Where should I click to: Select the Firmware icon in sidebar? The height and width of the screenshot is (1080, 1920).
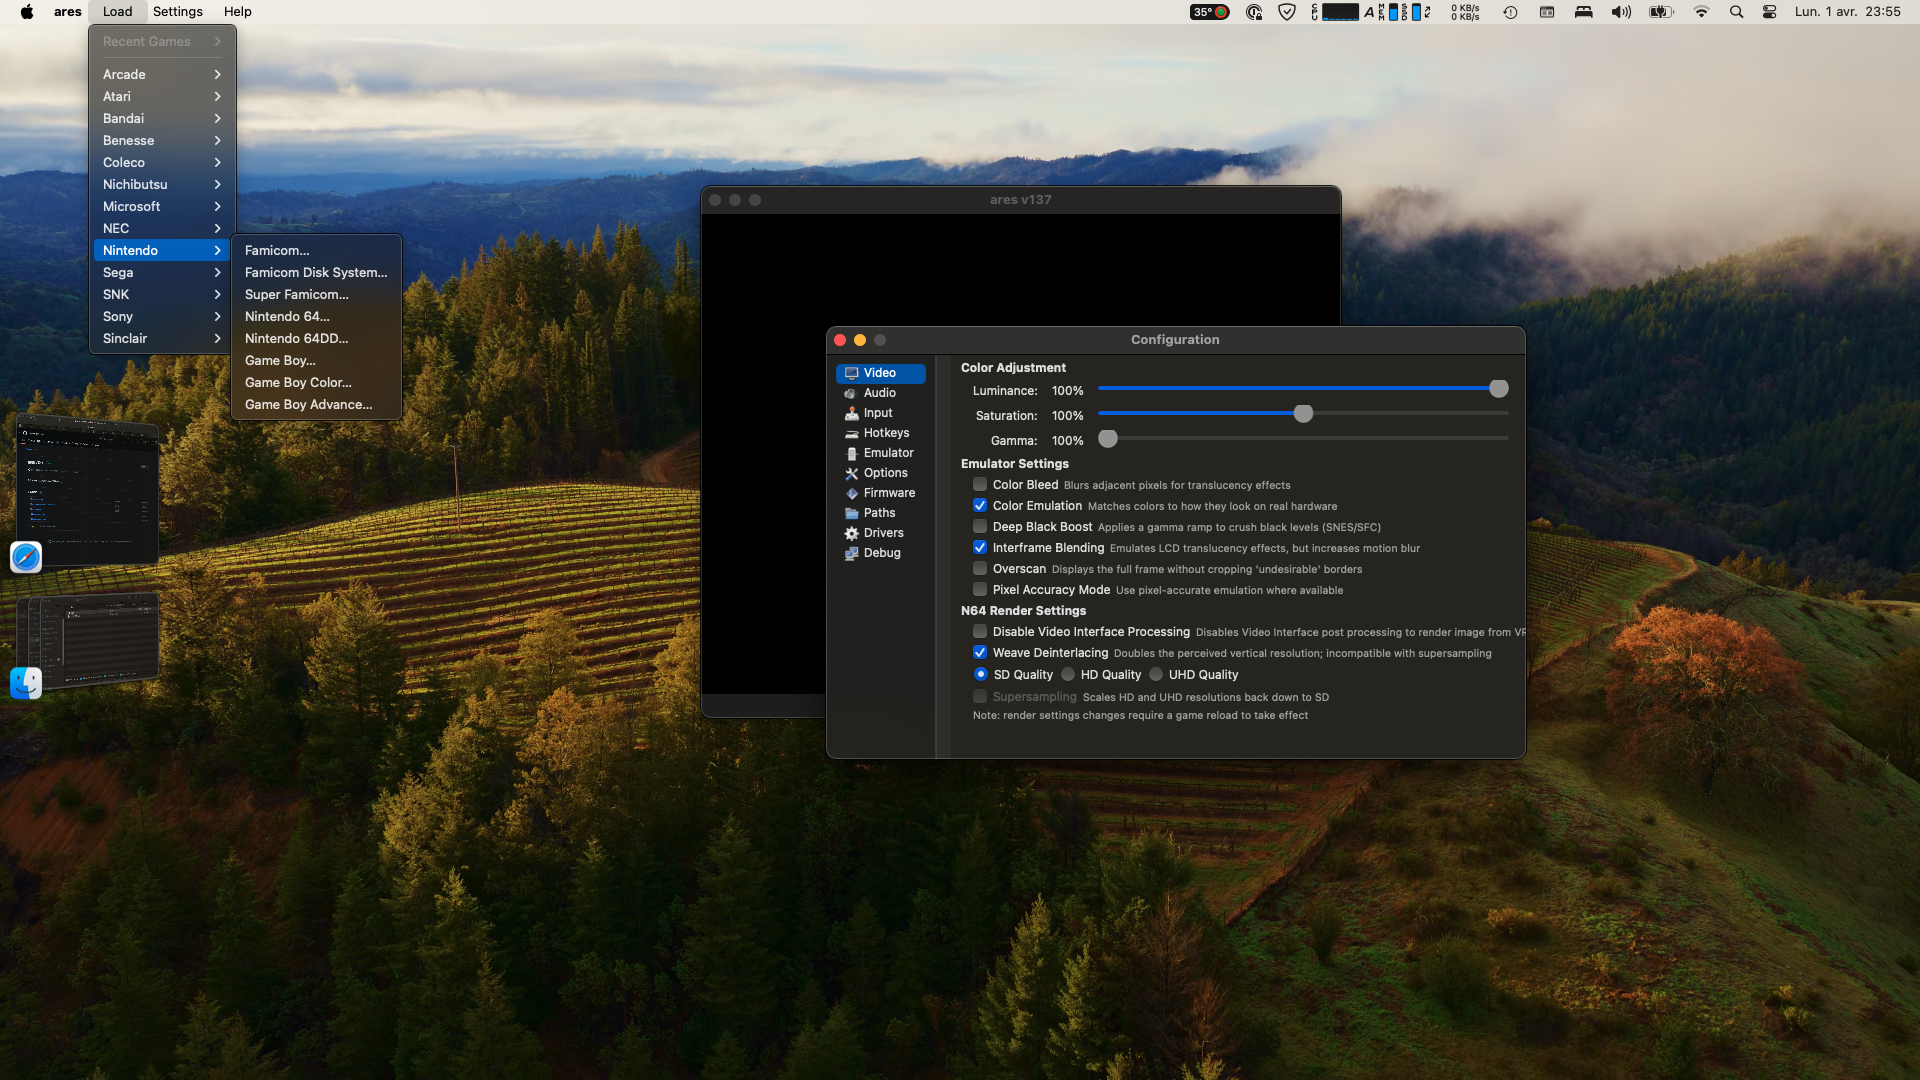click(x=851, y=493)
